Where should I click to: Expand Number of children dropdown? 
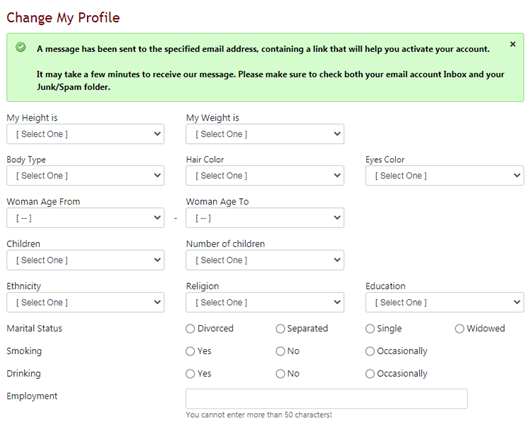[265, 260]
